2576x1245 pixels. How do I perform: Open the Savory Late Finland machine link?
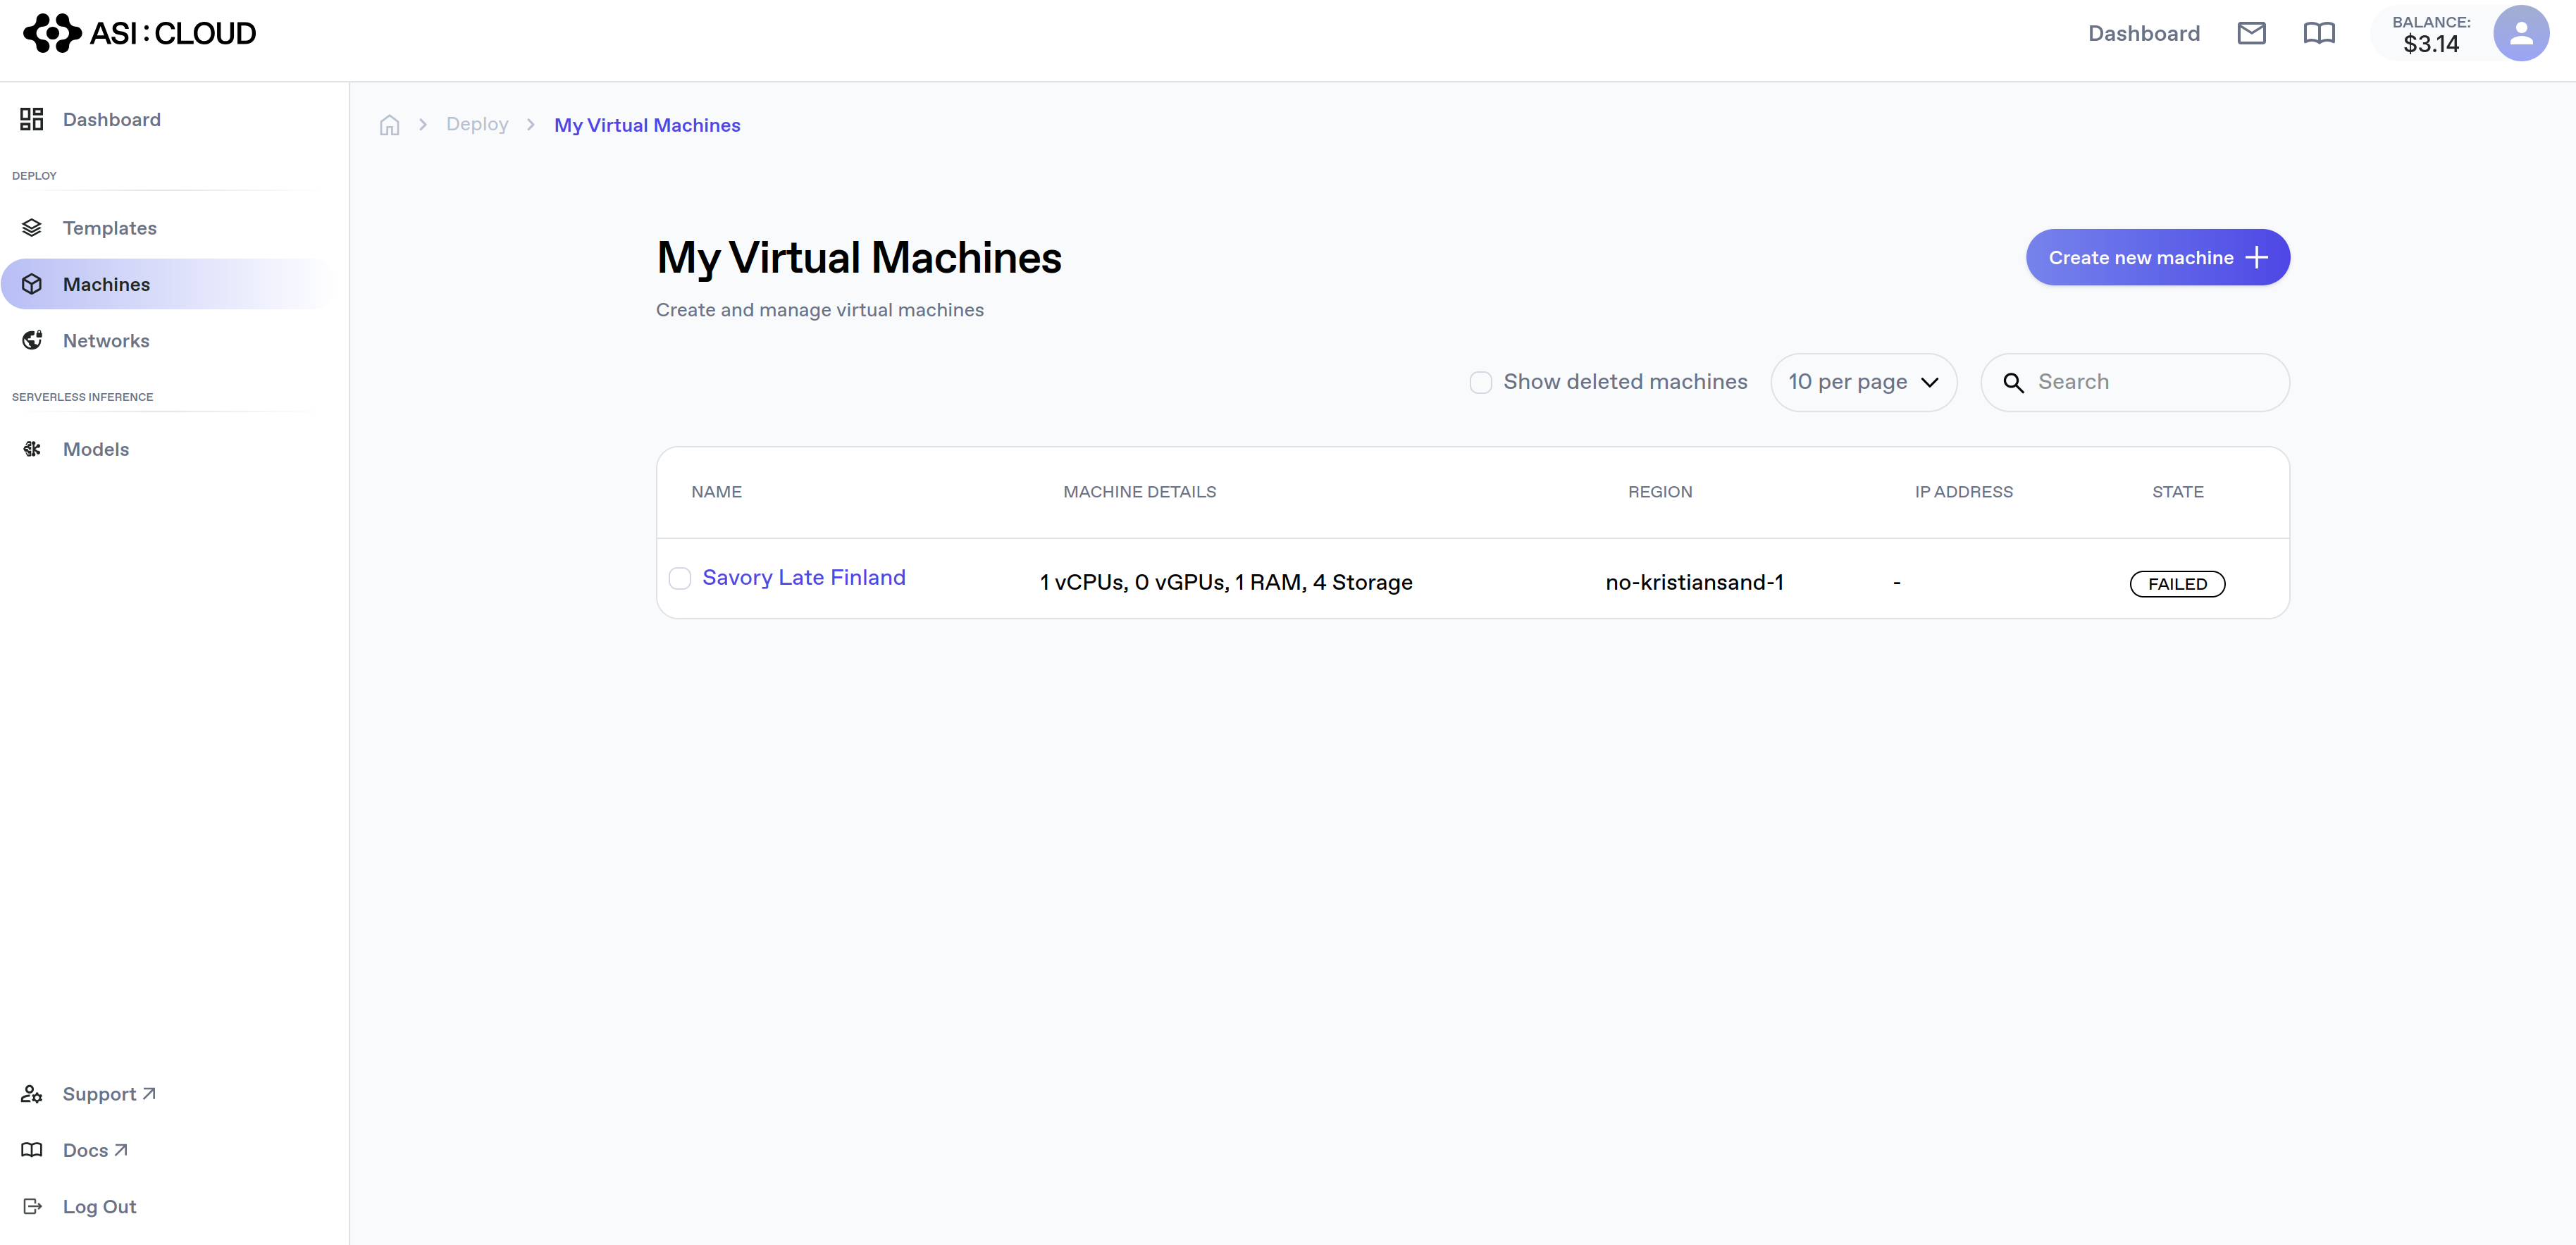[x=803, y=577]
